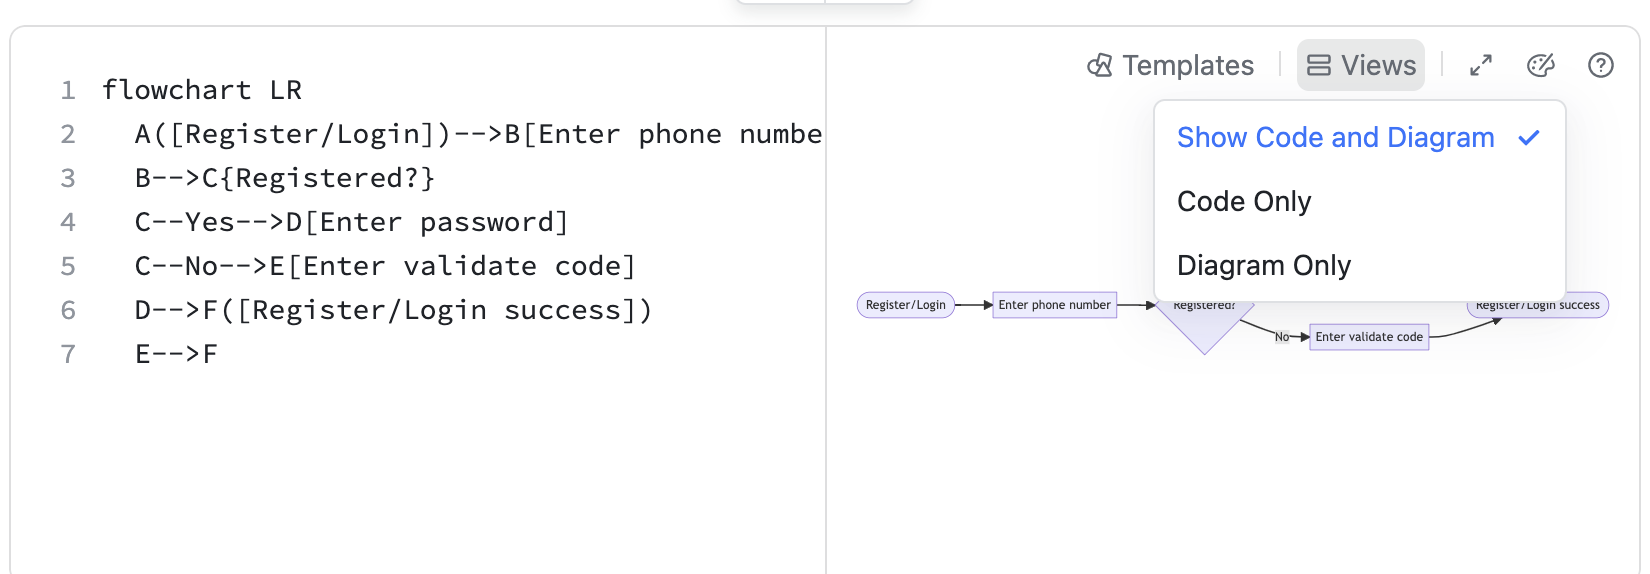Click line number 6 in gutter
Image resolution: width=1650 pixels, height=574 pixels.
point(68,310)
